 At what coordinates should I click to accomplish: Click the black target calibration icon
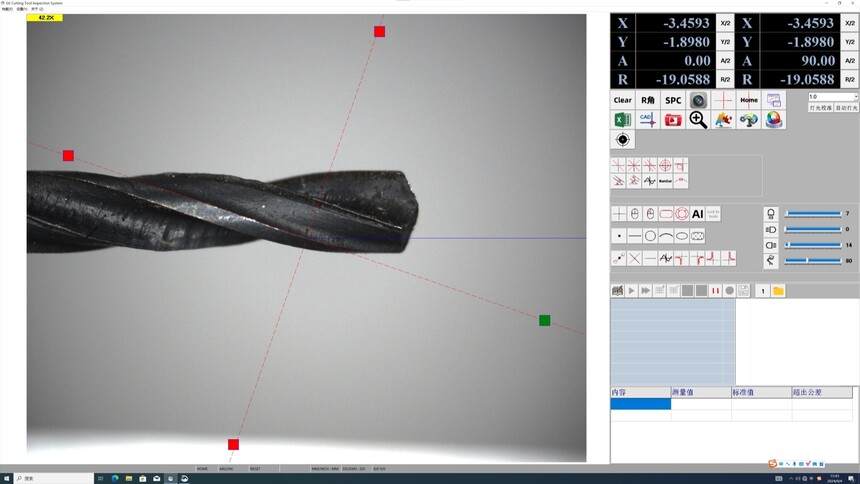[x=623, y=139]
